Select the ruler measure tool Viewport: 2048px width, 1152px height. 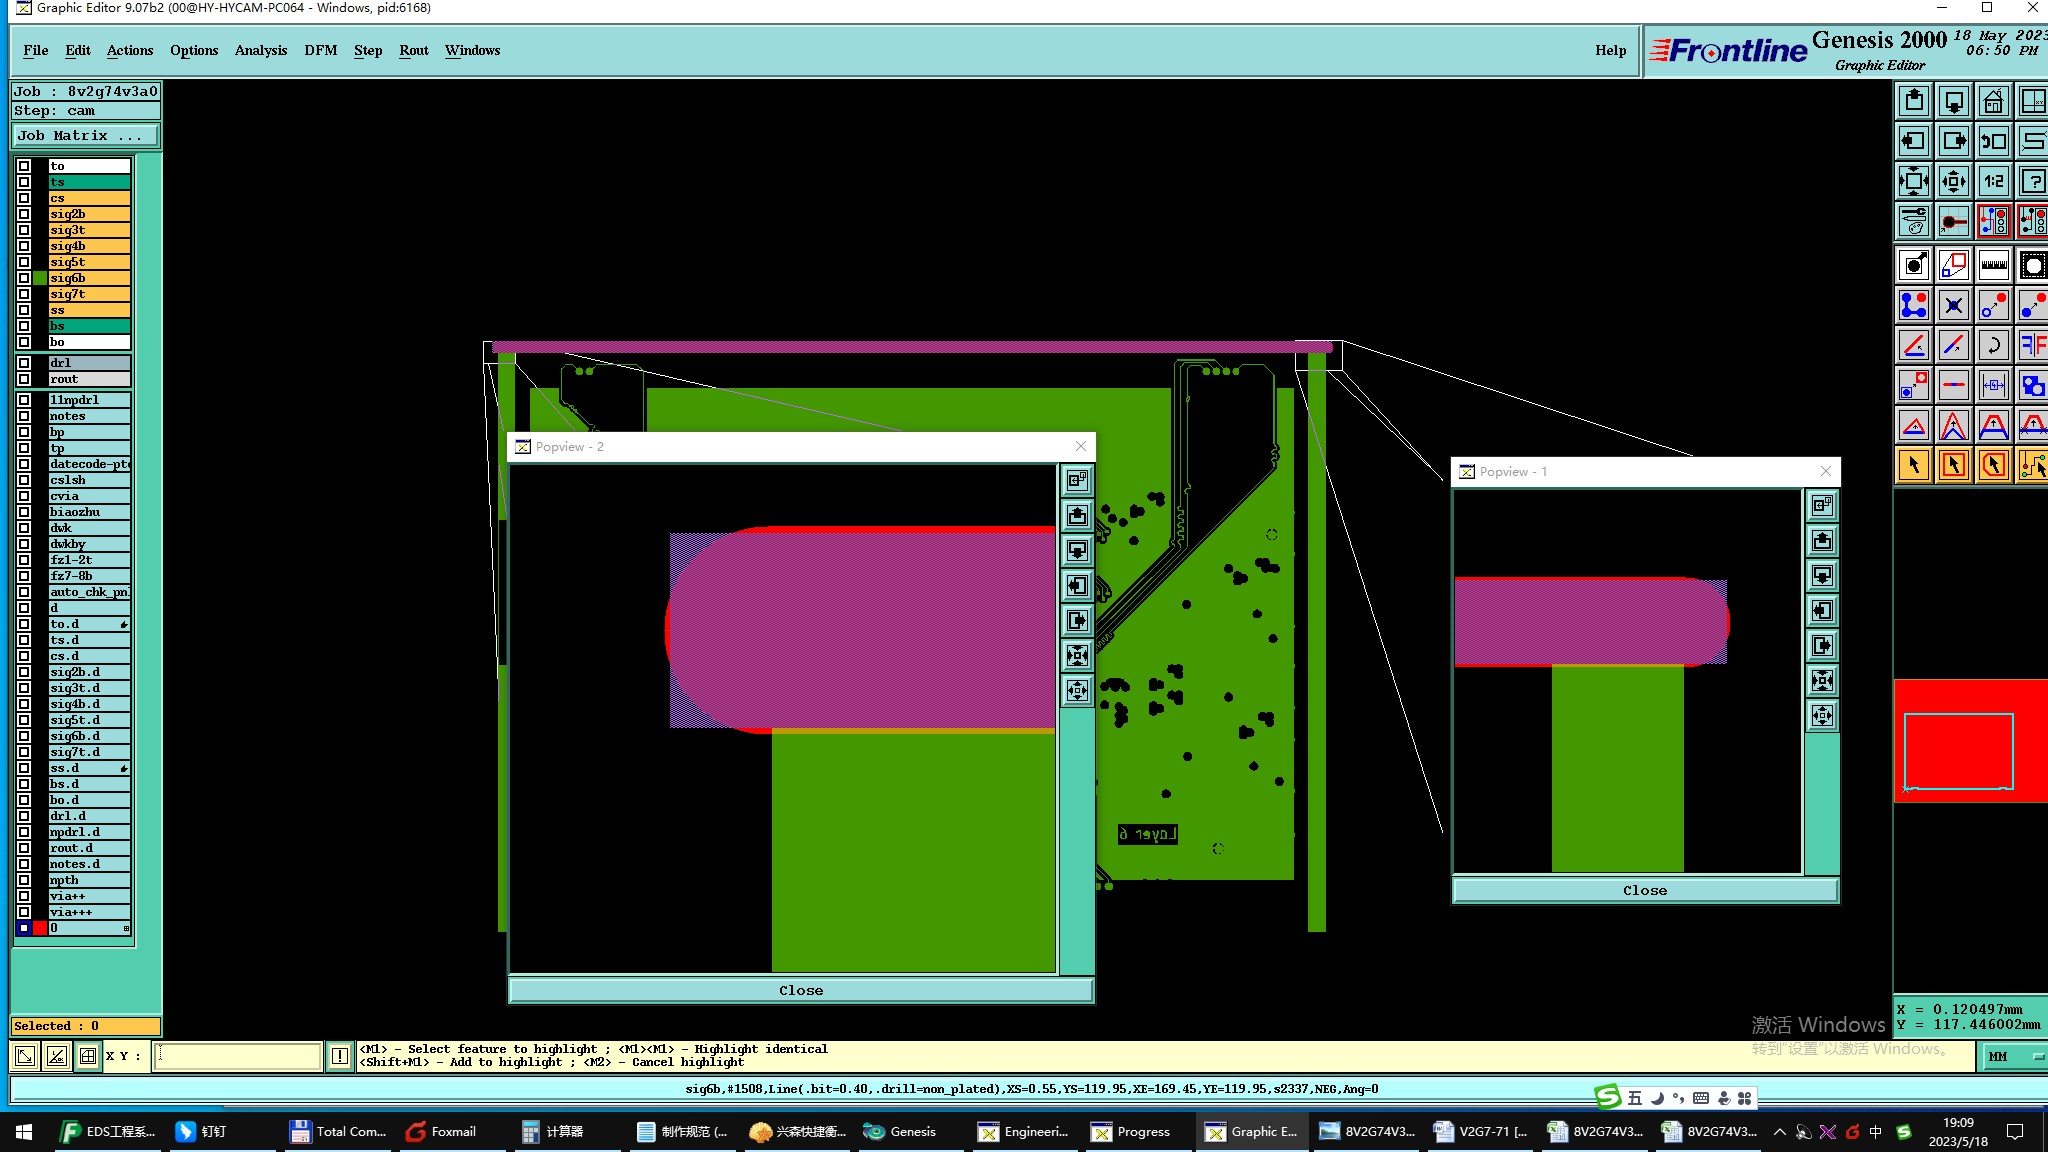(x=1993, y=265)
